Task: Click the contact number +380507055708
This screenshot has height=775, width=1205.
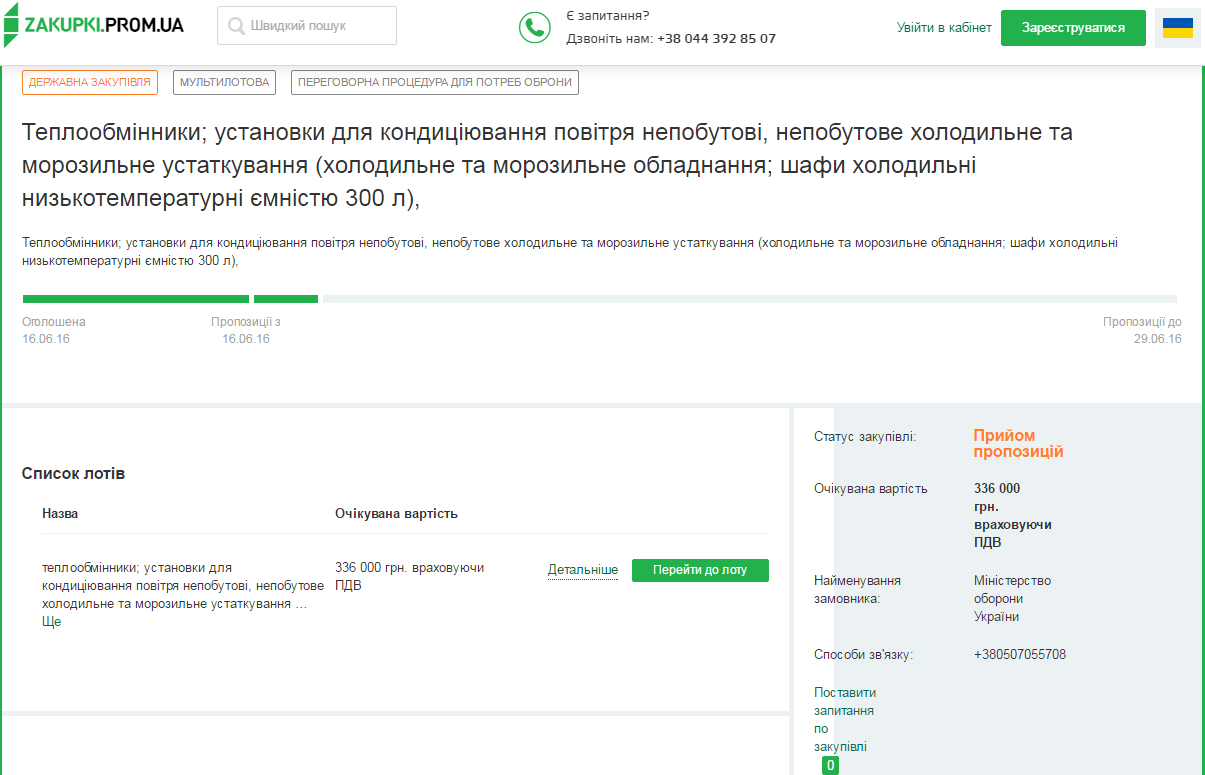Action: click(1020, 655)
